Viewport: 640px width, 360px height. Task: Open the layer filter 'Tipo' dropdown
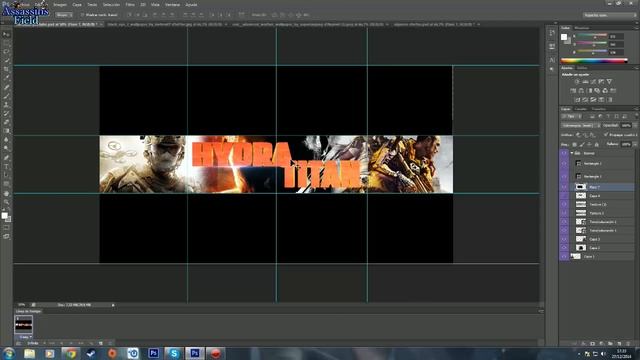572,117
